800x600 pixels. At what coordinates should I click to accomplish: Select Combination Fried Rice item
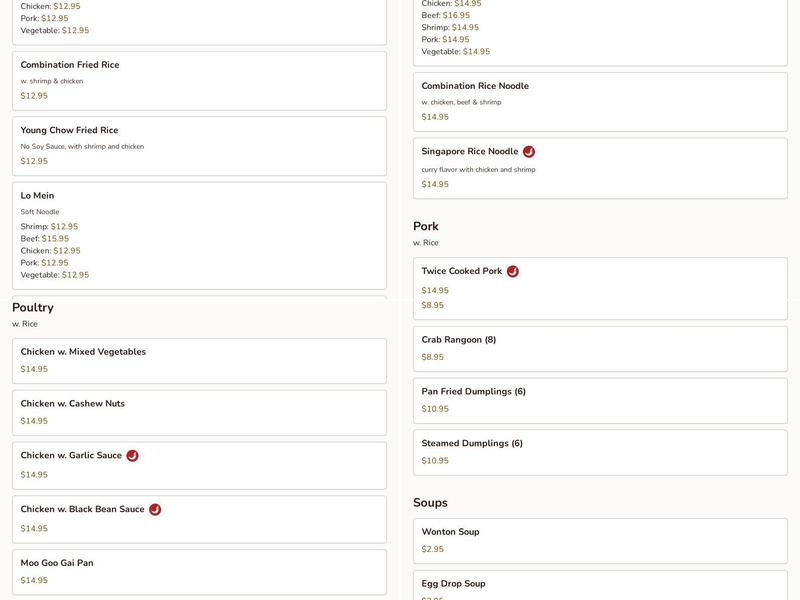pos(199,80)
